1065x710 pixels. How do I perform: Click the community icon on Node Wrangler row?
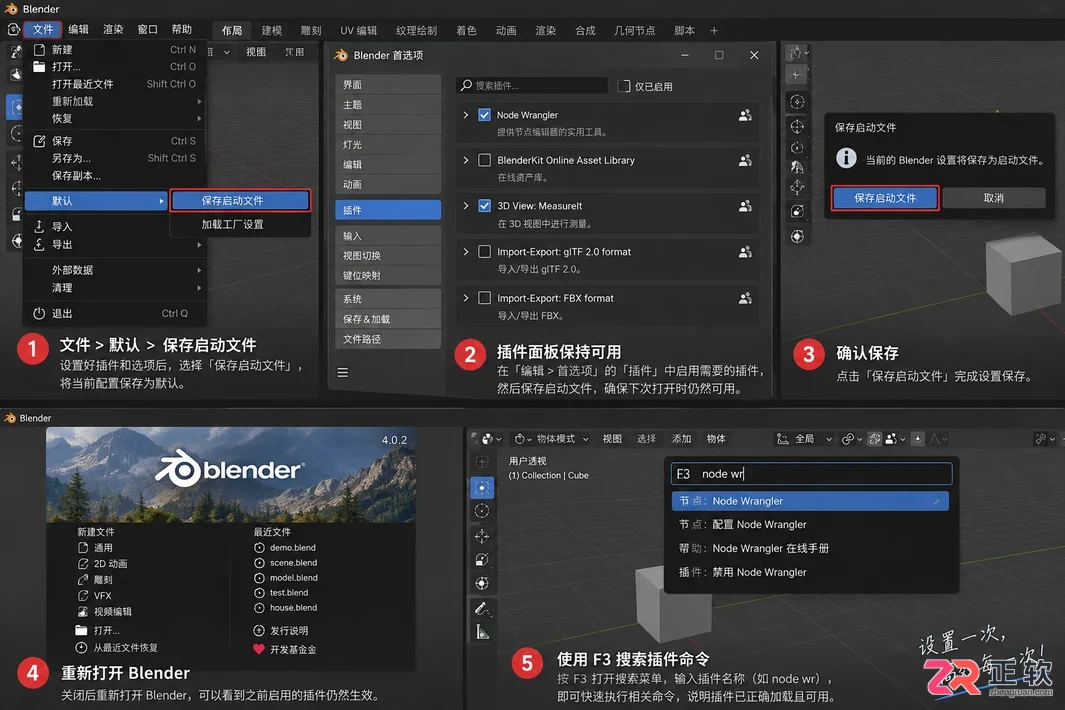pyautogui.click(x=745, y=115)
